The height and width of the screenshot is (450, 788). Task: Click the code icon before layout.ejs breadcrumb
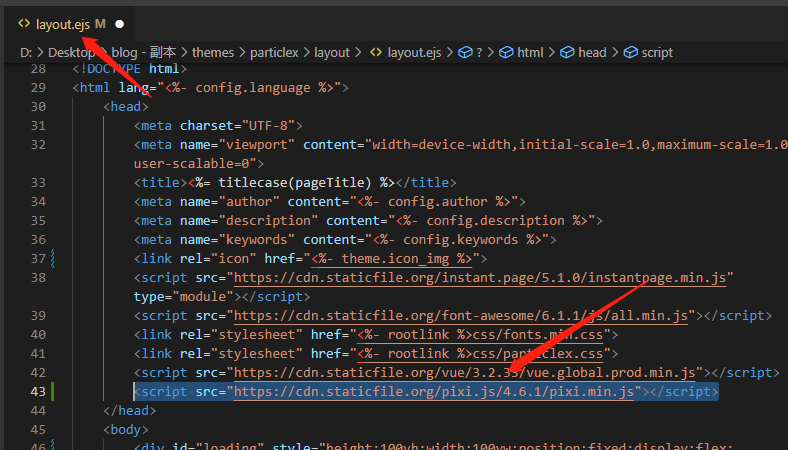tap(376, 52)
